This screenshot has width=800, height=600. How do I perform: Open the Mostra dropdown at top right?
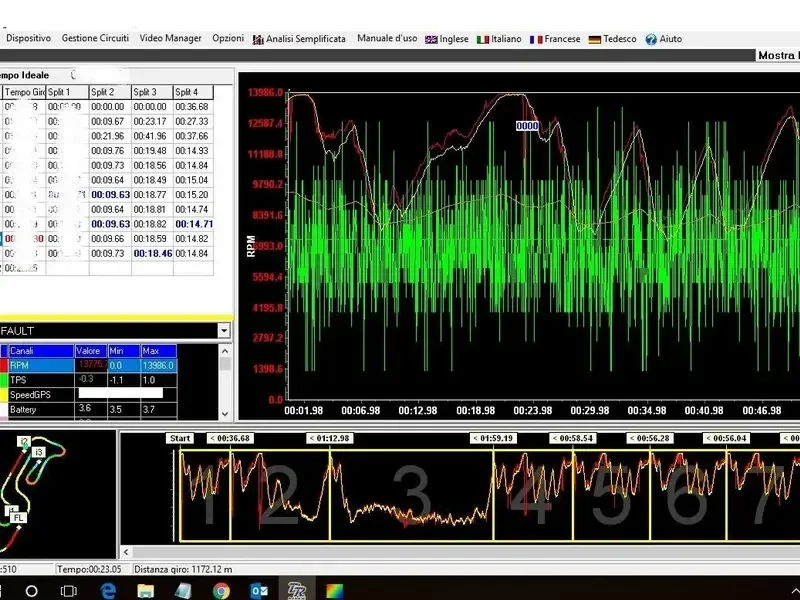778,54
